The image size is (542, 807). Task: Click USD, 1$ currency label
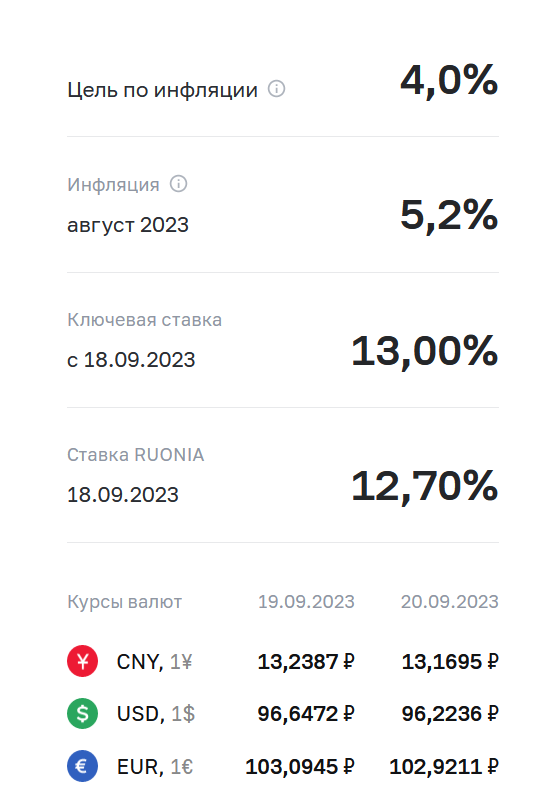pyautogui.click(x=156, y=714)
